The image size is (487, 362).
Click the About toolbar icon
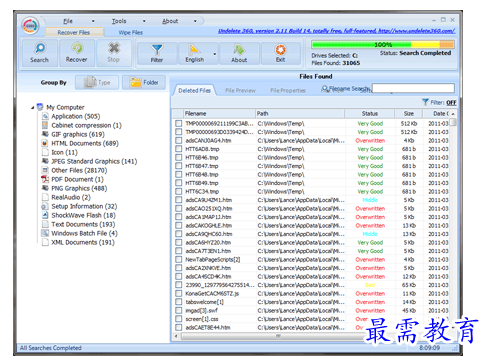(x=239, y=53)
